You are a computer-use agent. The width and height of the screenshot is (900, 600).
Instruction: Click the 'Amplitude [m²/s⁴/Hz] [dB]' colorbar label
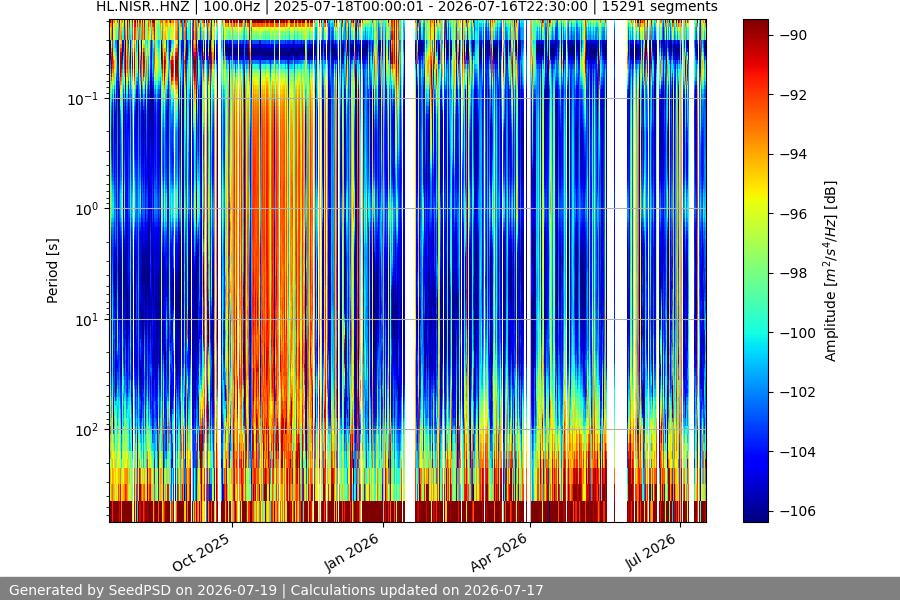tap(831, 271)
